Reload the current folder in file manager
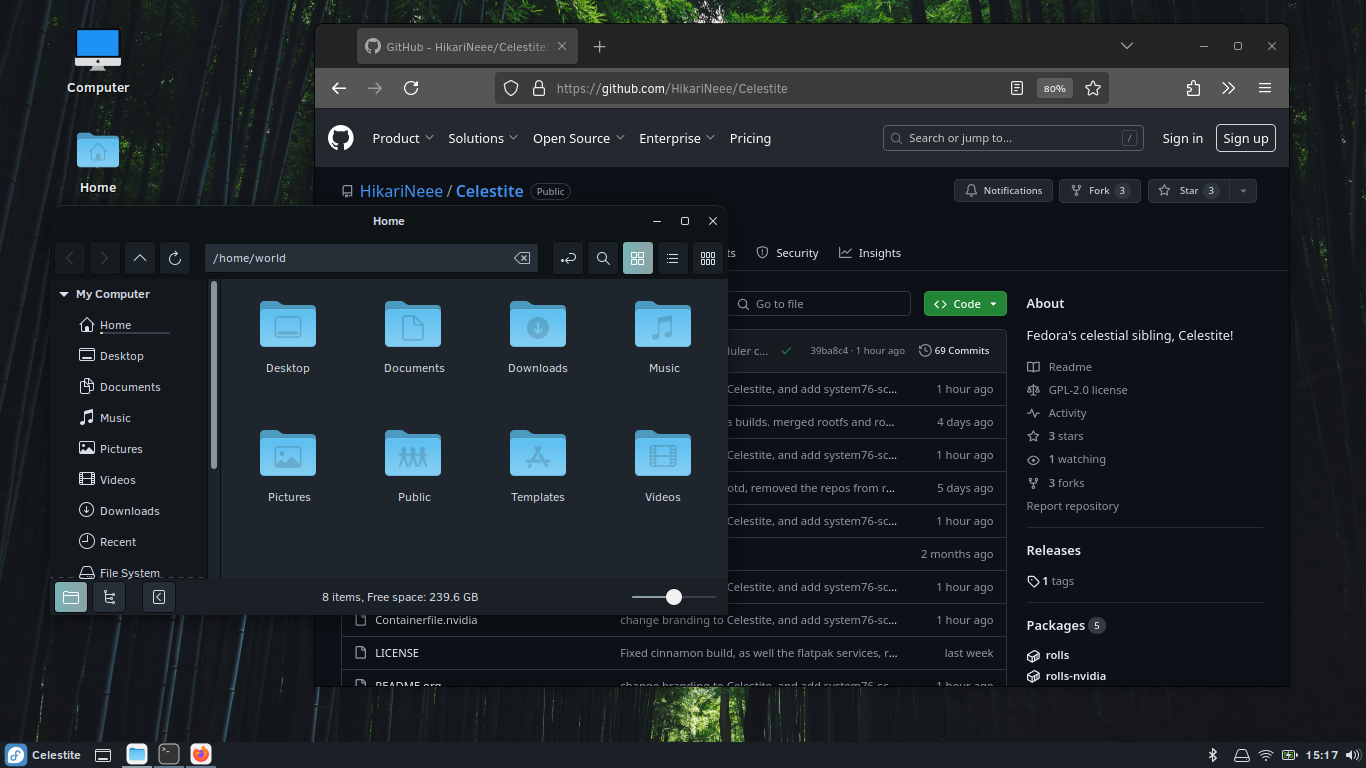 coord(175,258)
